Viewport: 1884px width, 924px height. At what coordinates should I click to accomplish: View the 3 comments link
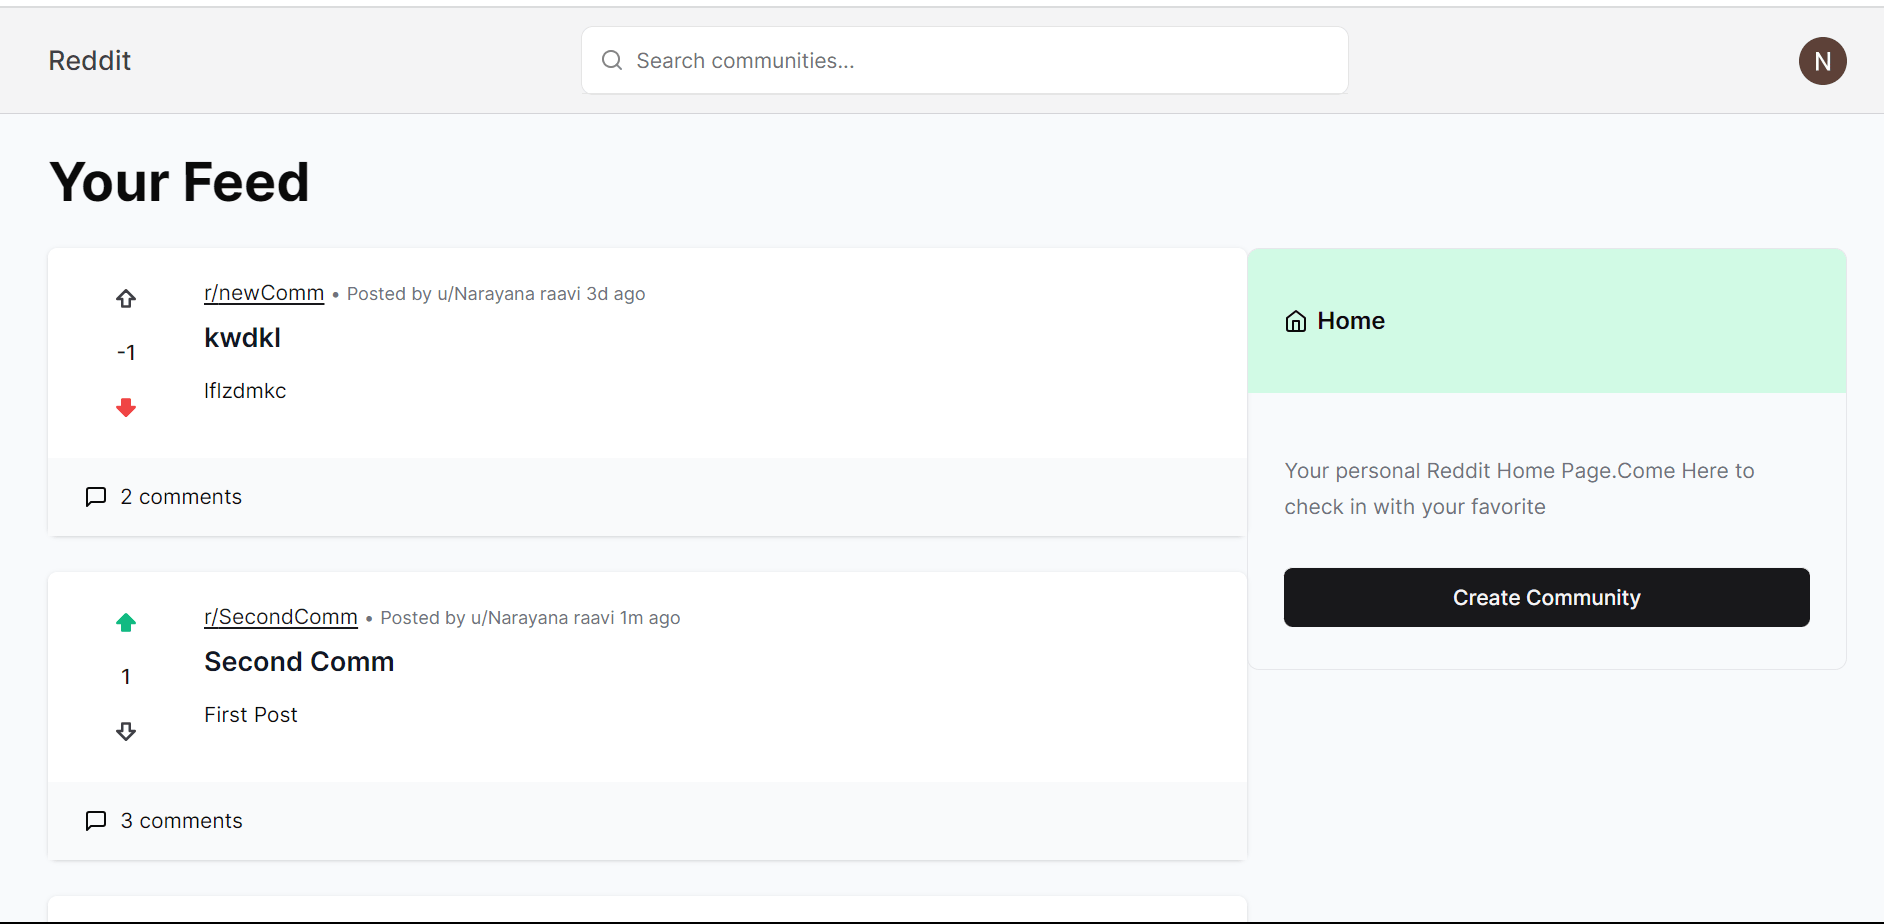[x=181, y=821]
